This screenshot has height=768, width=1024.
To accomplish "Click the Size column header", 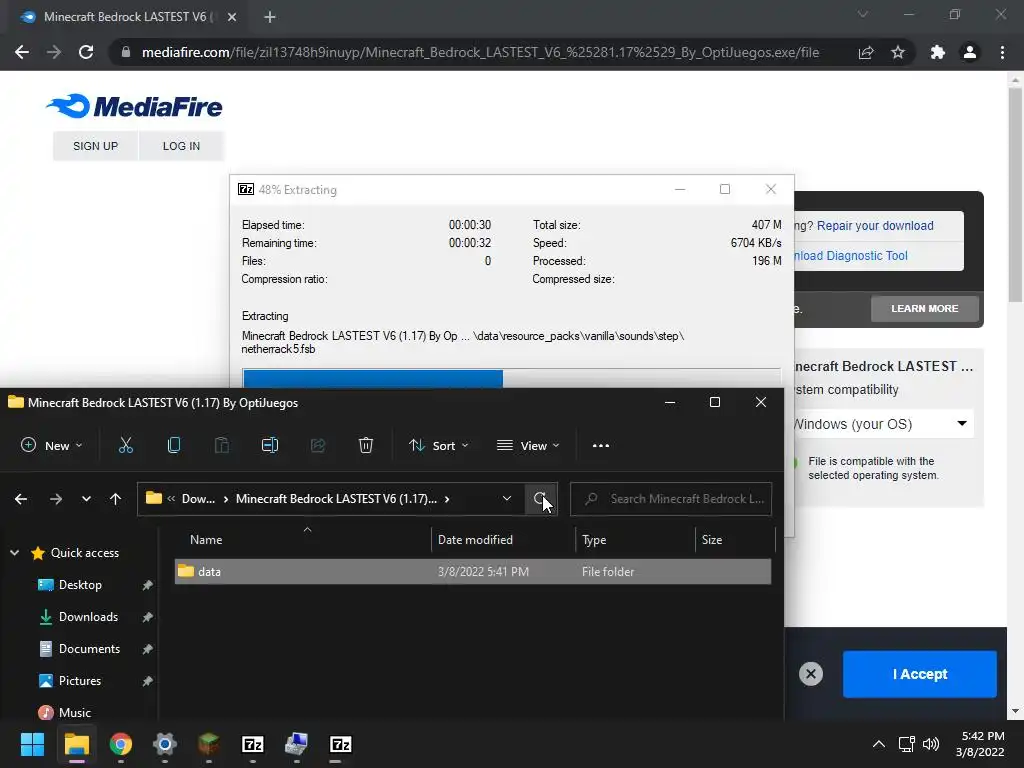I will coord(735,540).
